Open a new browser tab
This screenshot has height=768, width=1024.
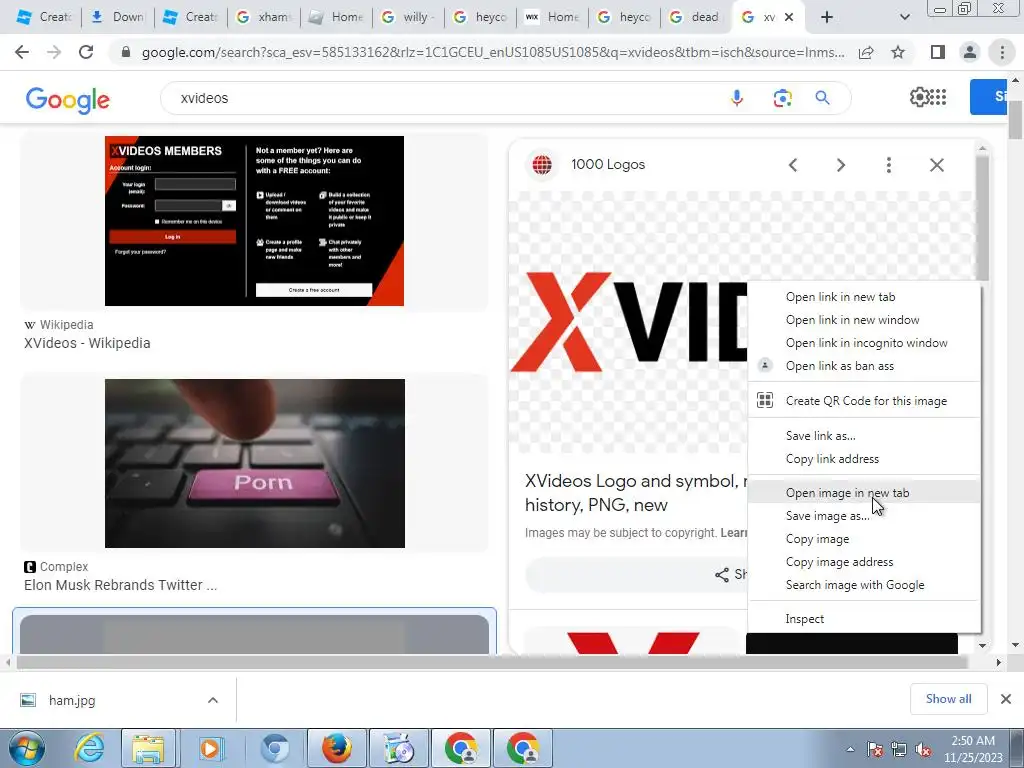coord(827,17)
